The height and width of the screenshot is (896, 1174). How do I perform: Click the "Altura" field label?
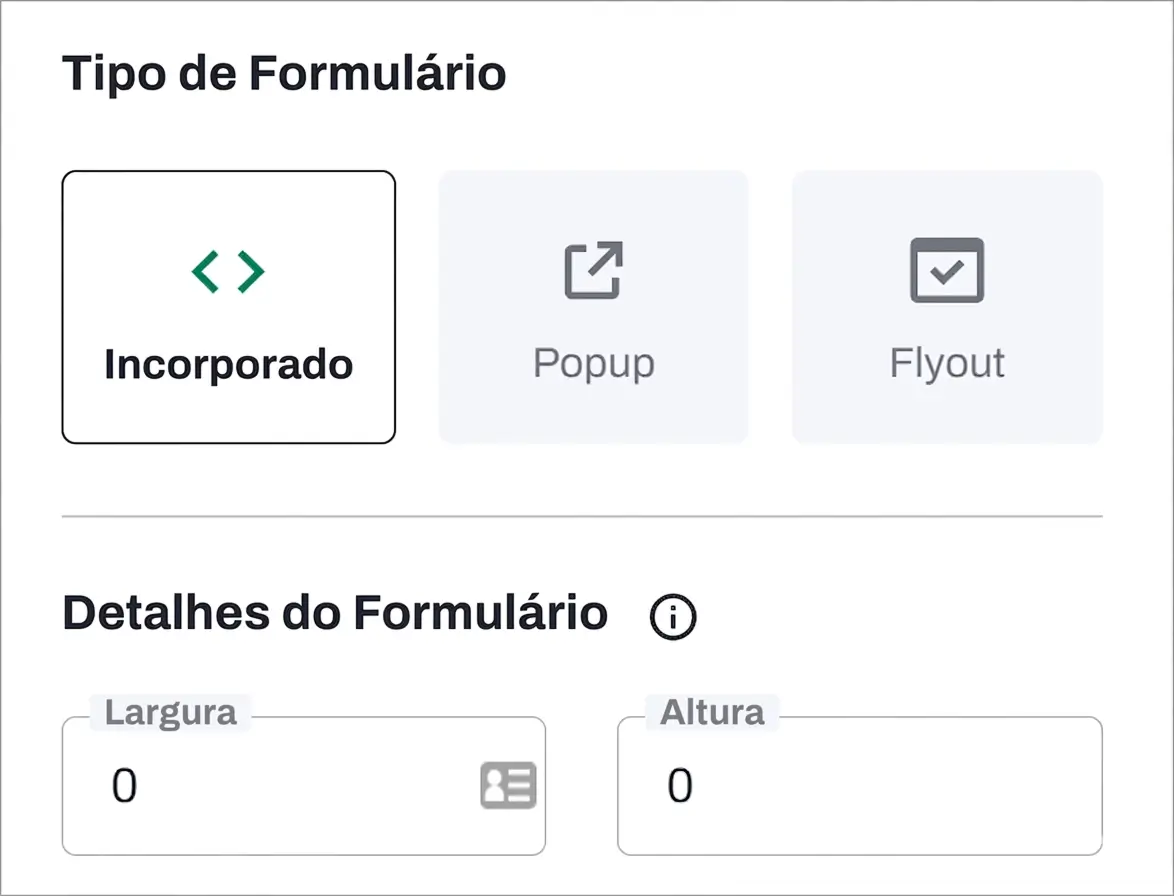[x=712, y=713]
